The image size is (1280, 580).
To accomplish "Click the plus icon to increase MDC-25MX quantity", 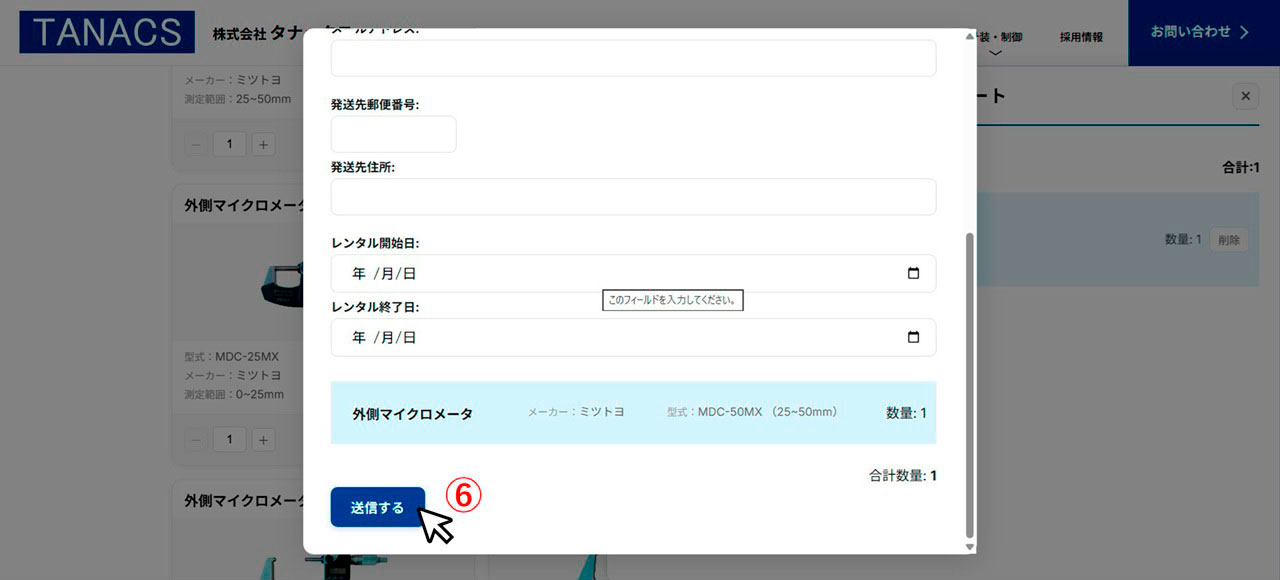I will click(x=263, y=439).
